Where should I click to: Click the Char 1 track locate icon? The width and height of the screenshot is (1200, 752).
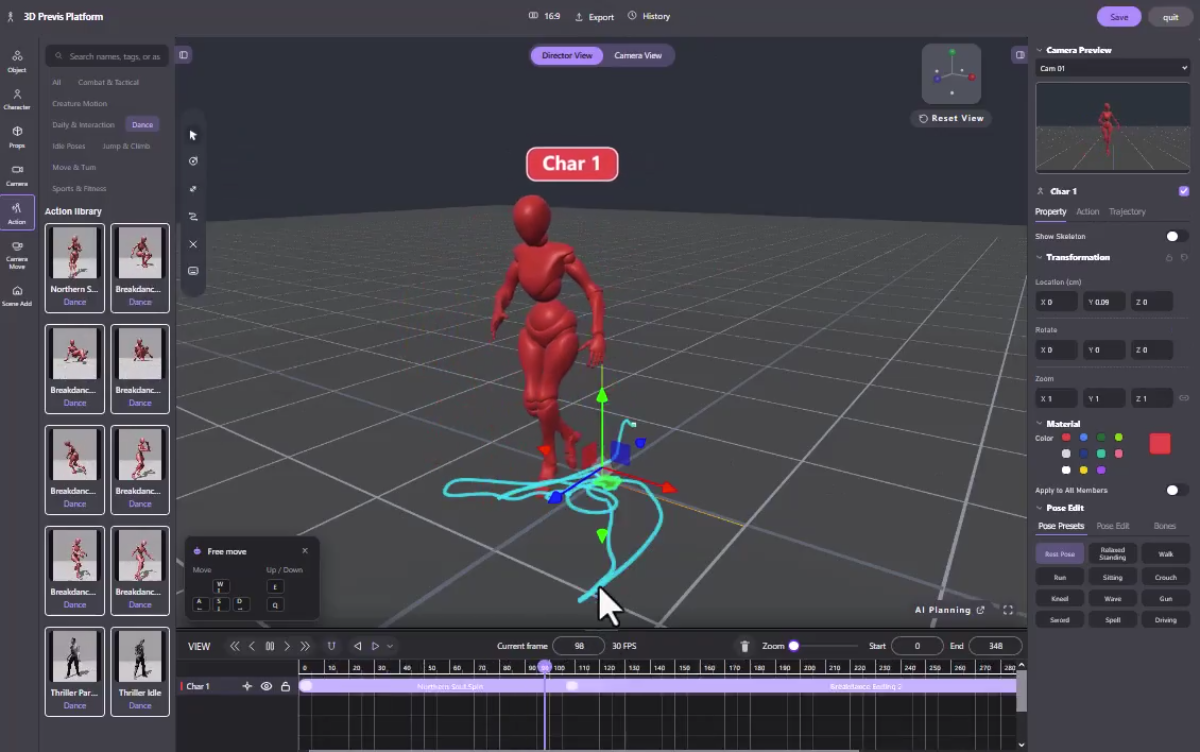247,686
